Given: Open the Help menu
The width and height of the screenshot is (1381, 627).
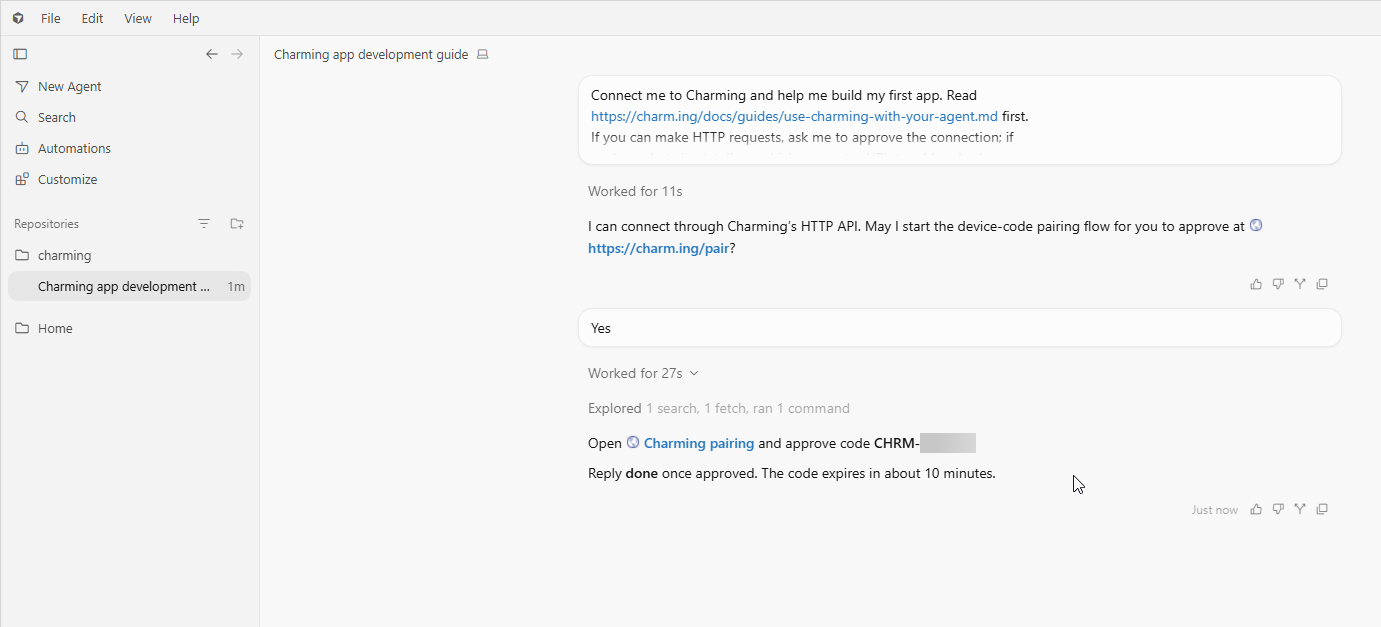Looking at the screenshot, I should coord(186,18).
